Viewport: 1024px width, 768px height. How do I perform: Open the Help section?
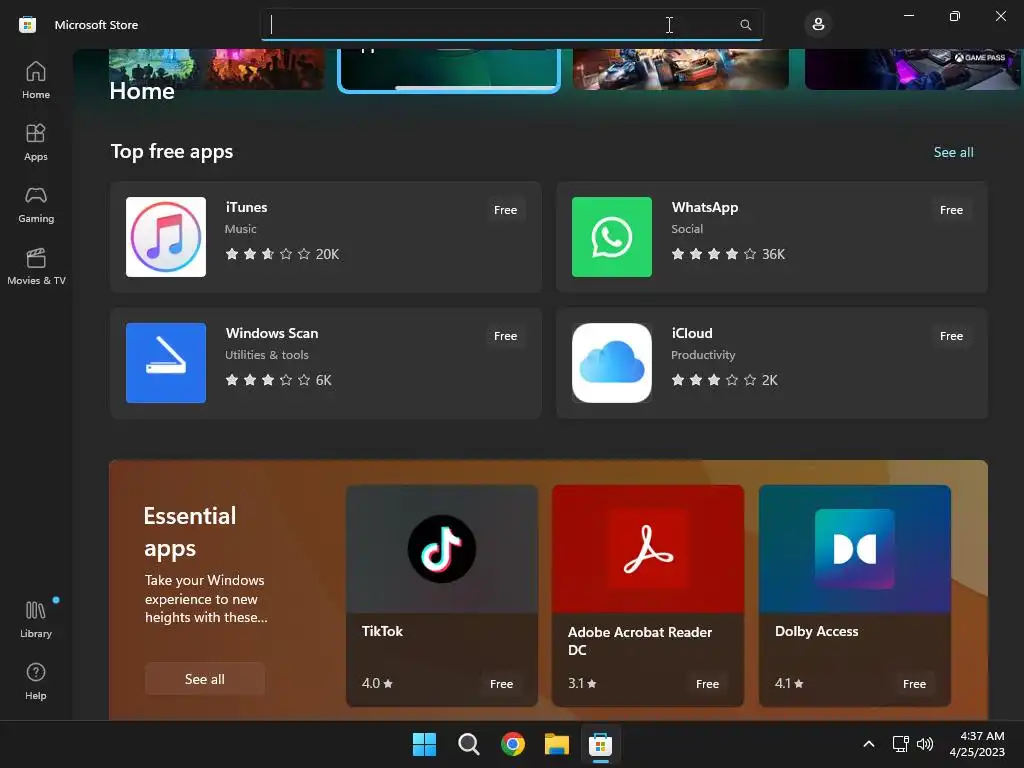click(36, 681)
